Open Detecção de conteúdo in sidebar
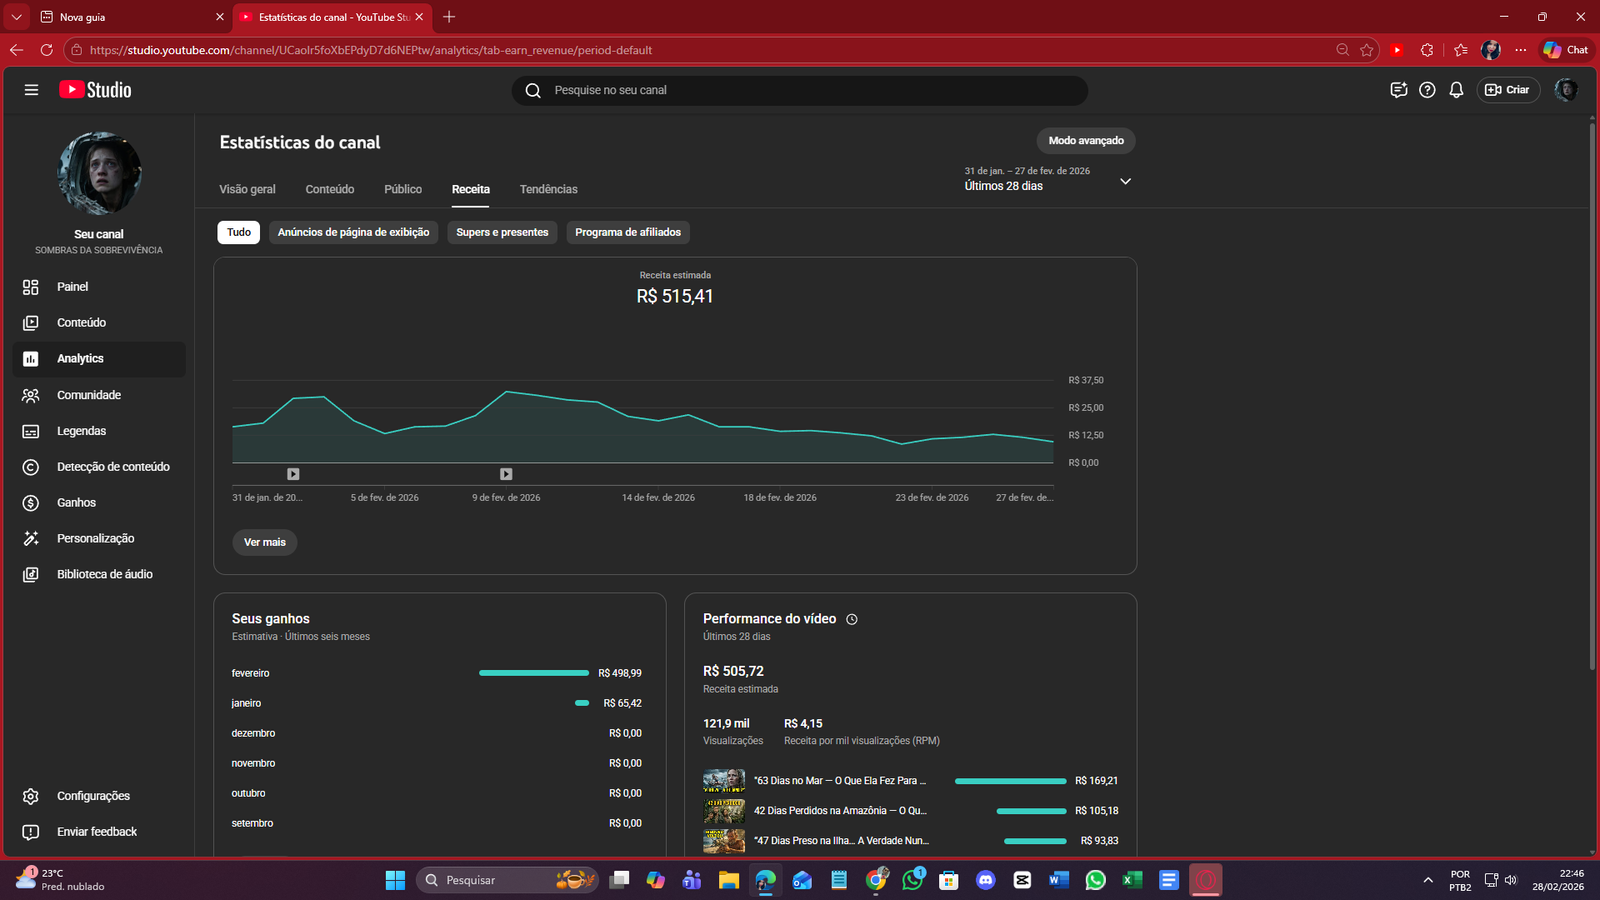The width and height of the screenshot is (1600, 900). (x=112, y=467)
